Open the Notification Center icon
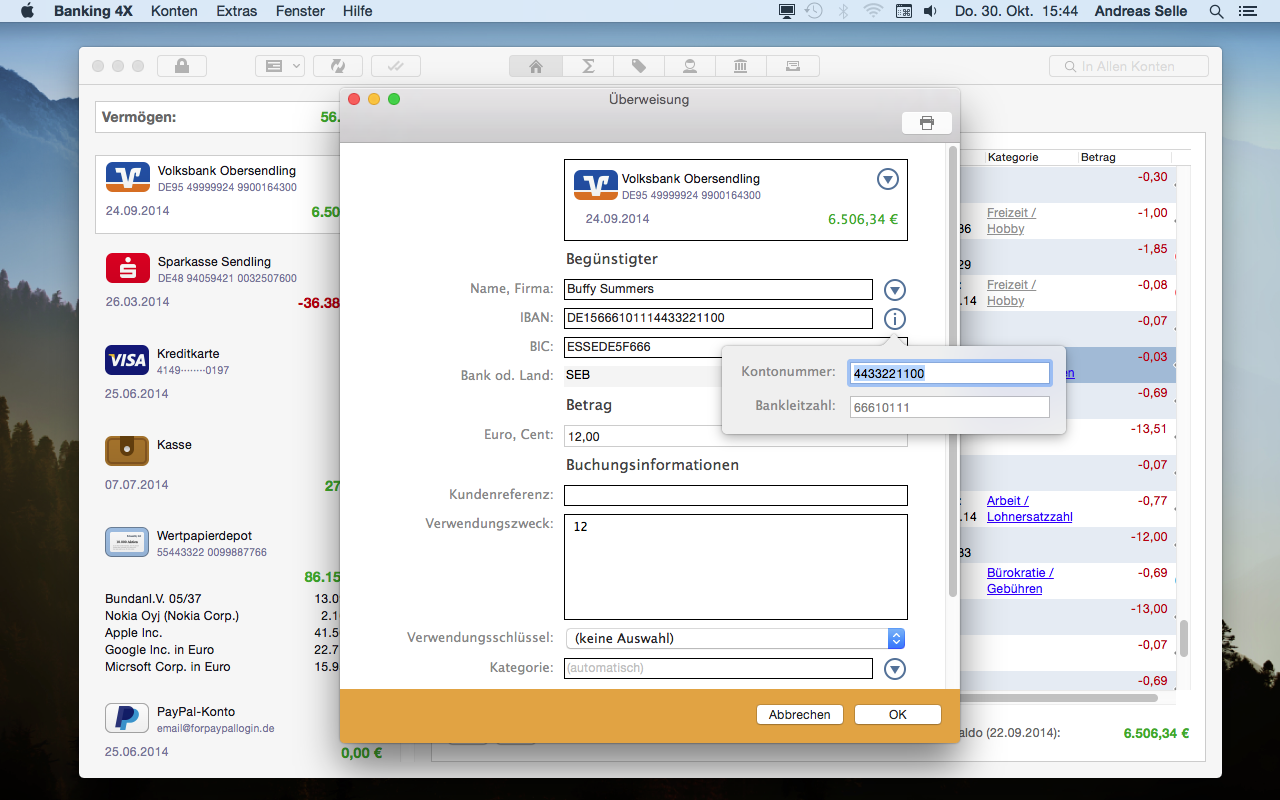1280x800 pixels. (x=1247, y=11)
